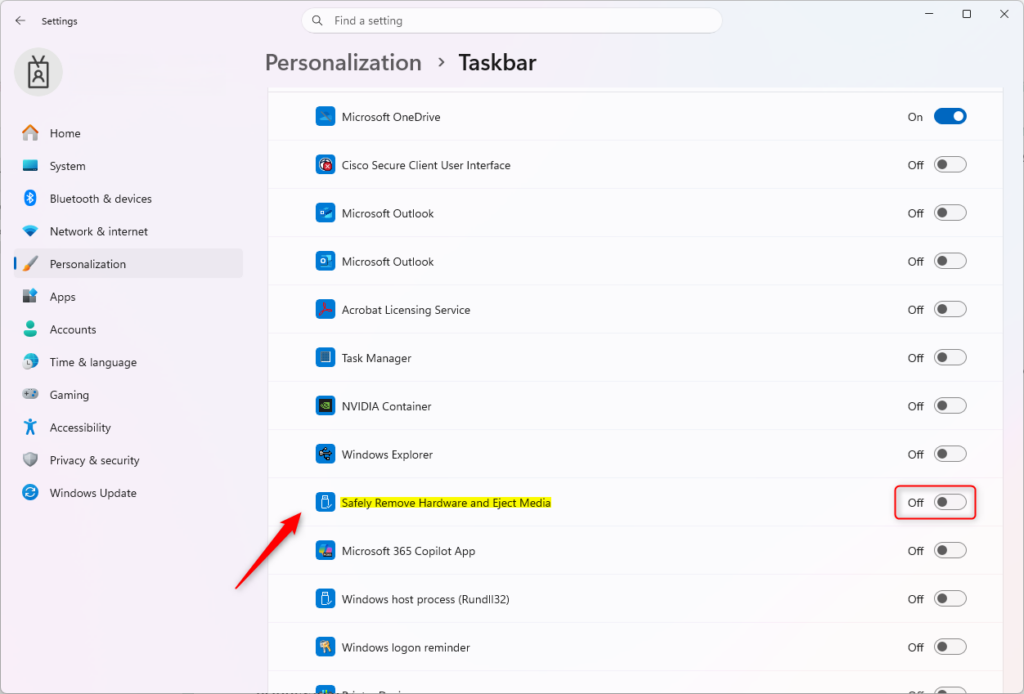1024x694 pixels.
Task: Enable the Windows Explorer toggle
Action: 950,454
